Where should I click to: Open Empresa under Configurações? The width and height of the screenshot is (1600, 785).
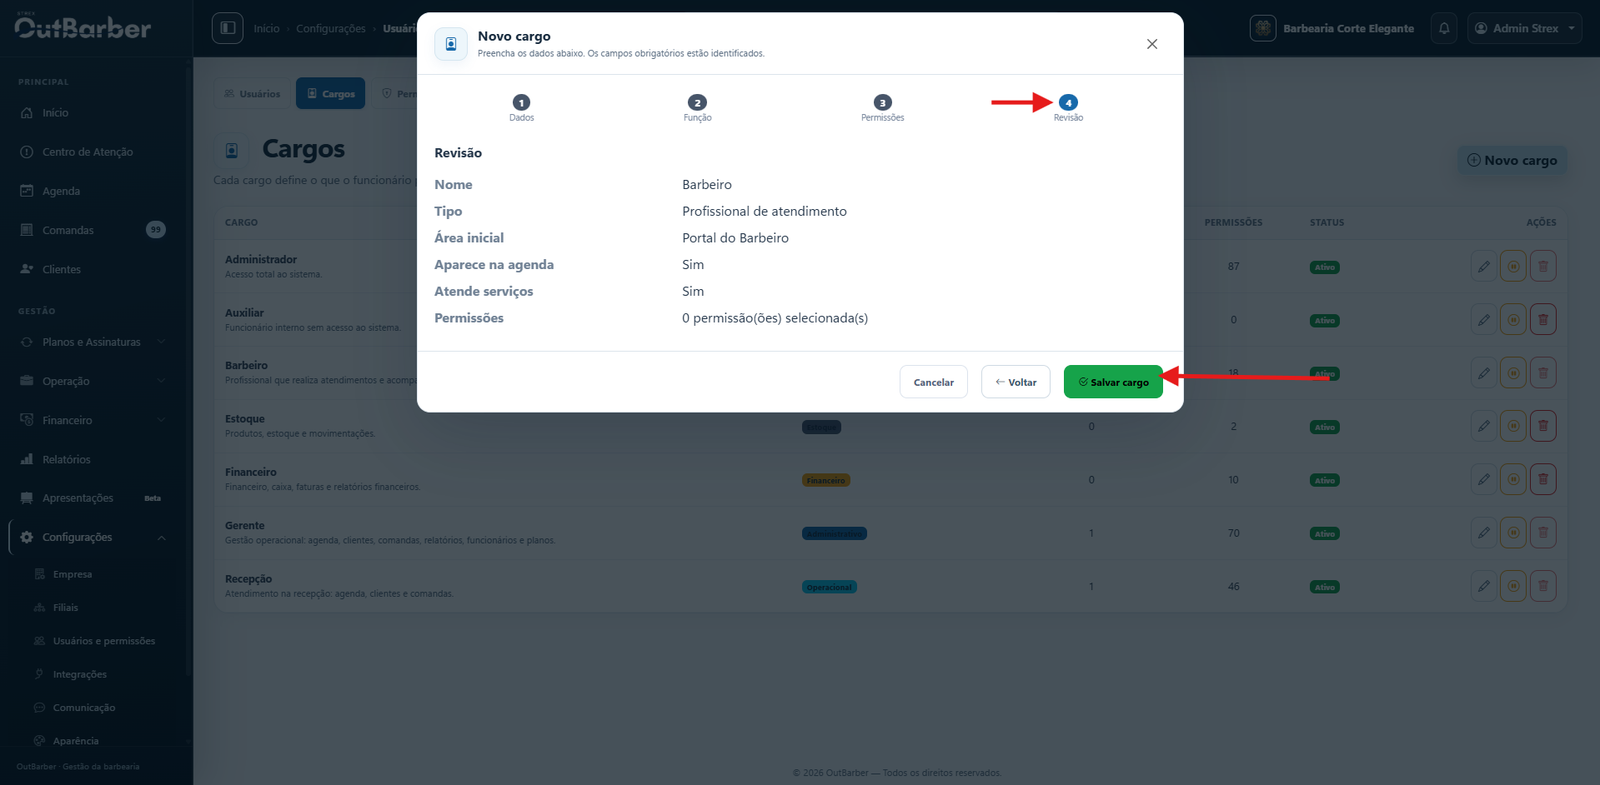click(72, 574)
